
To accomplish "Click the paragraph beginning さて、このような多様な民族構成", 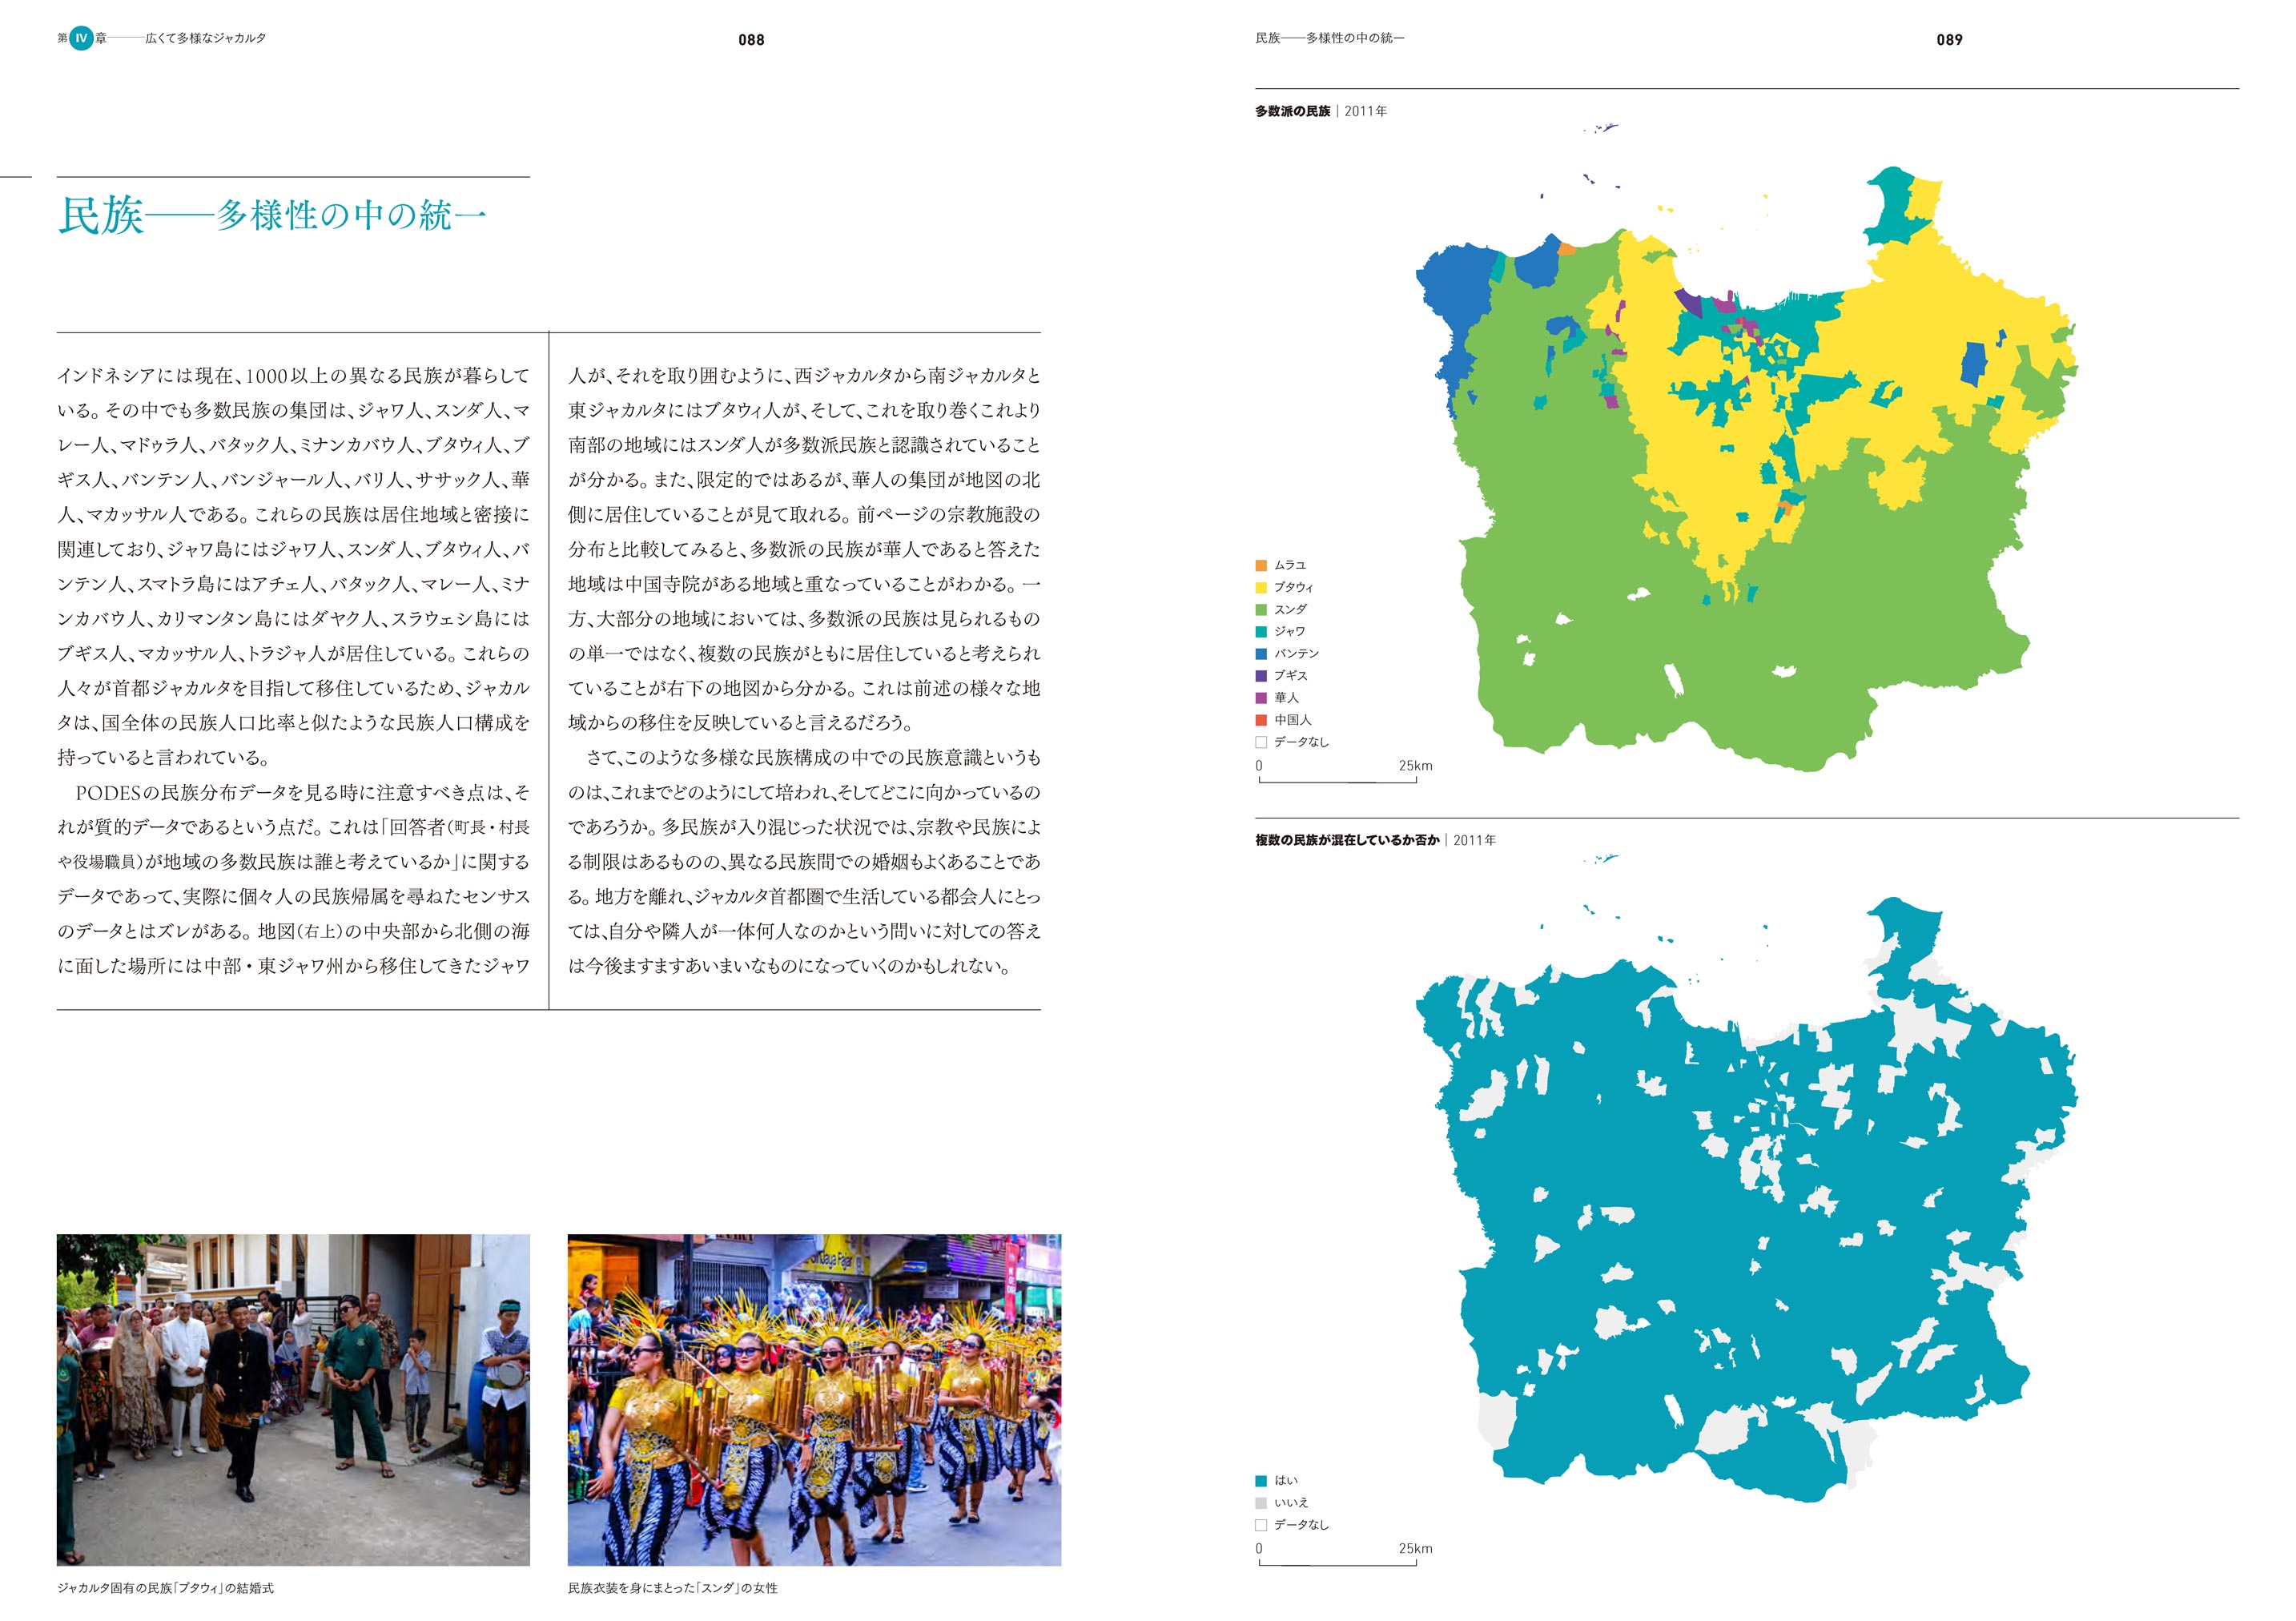I will (x=804, y=861).
